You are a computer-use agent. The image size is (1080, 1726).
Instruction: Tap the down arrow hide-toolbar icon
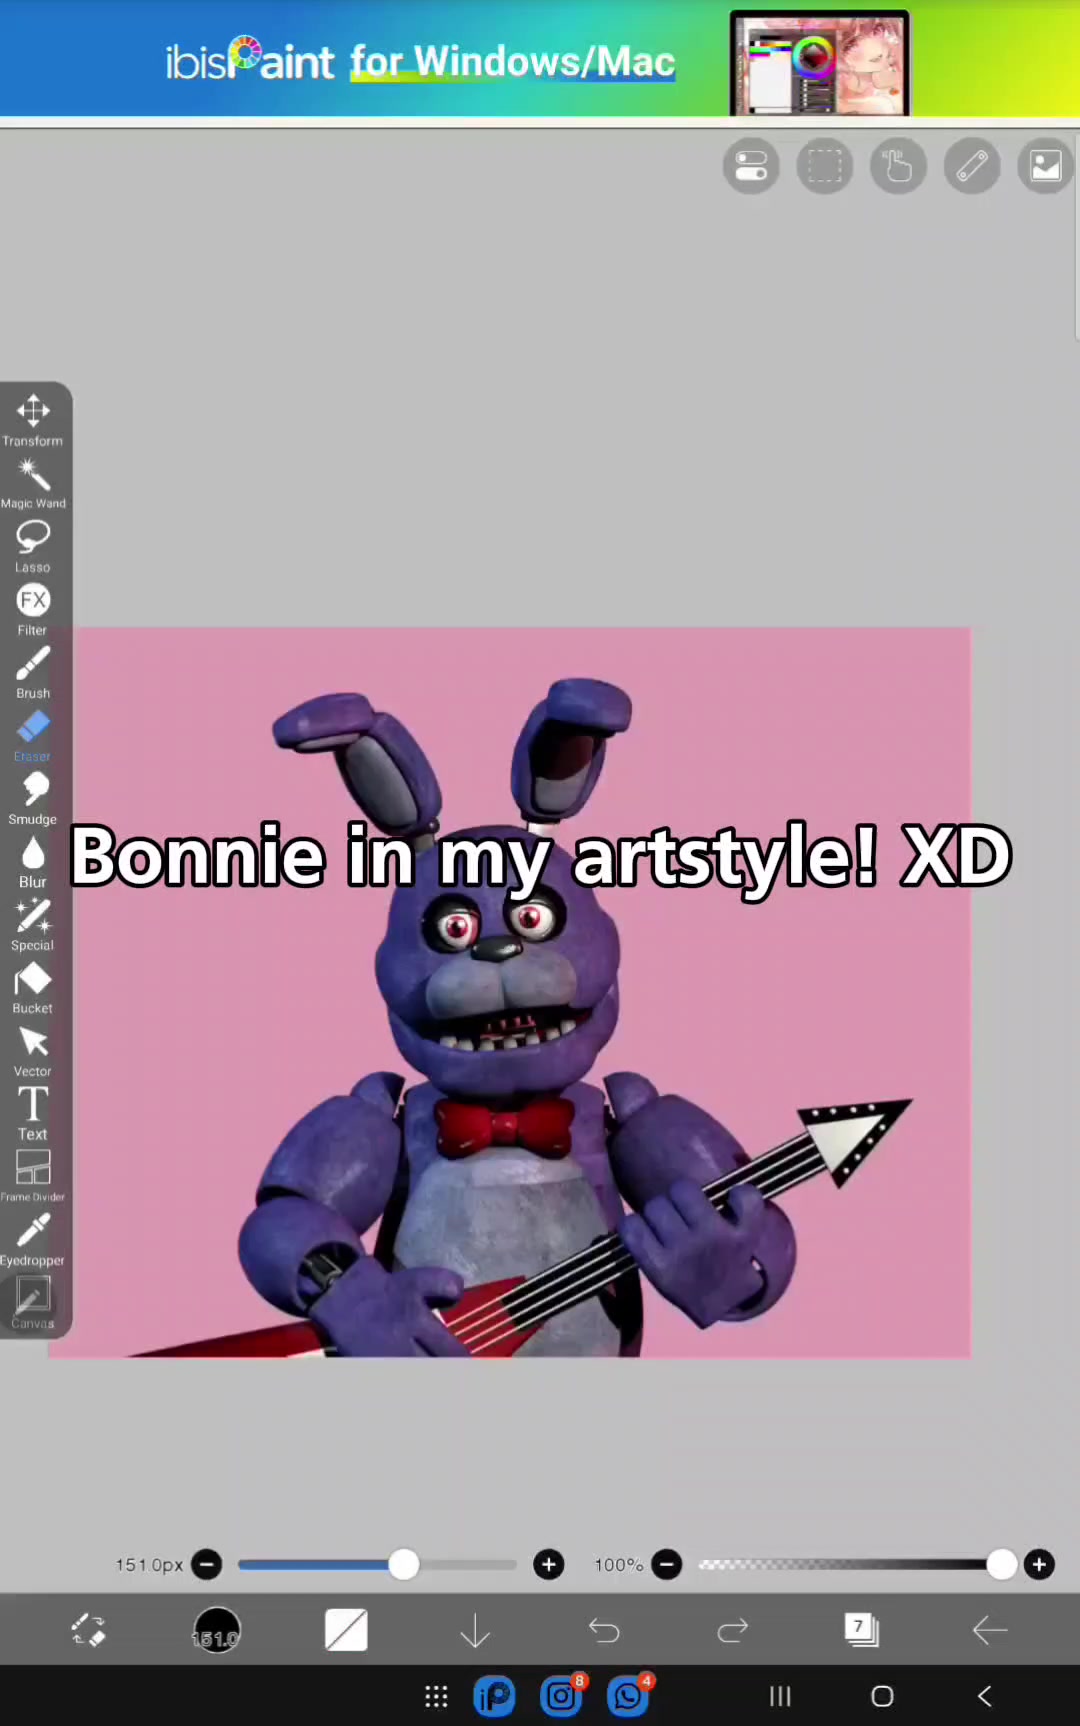pyautogui.click(x=475, y=1630)
